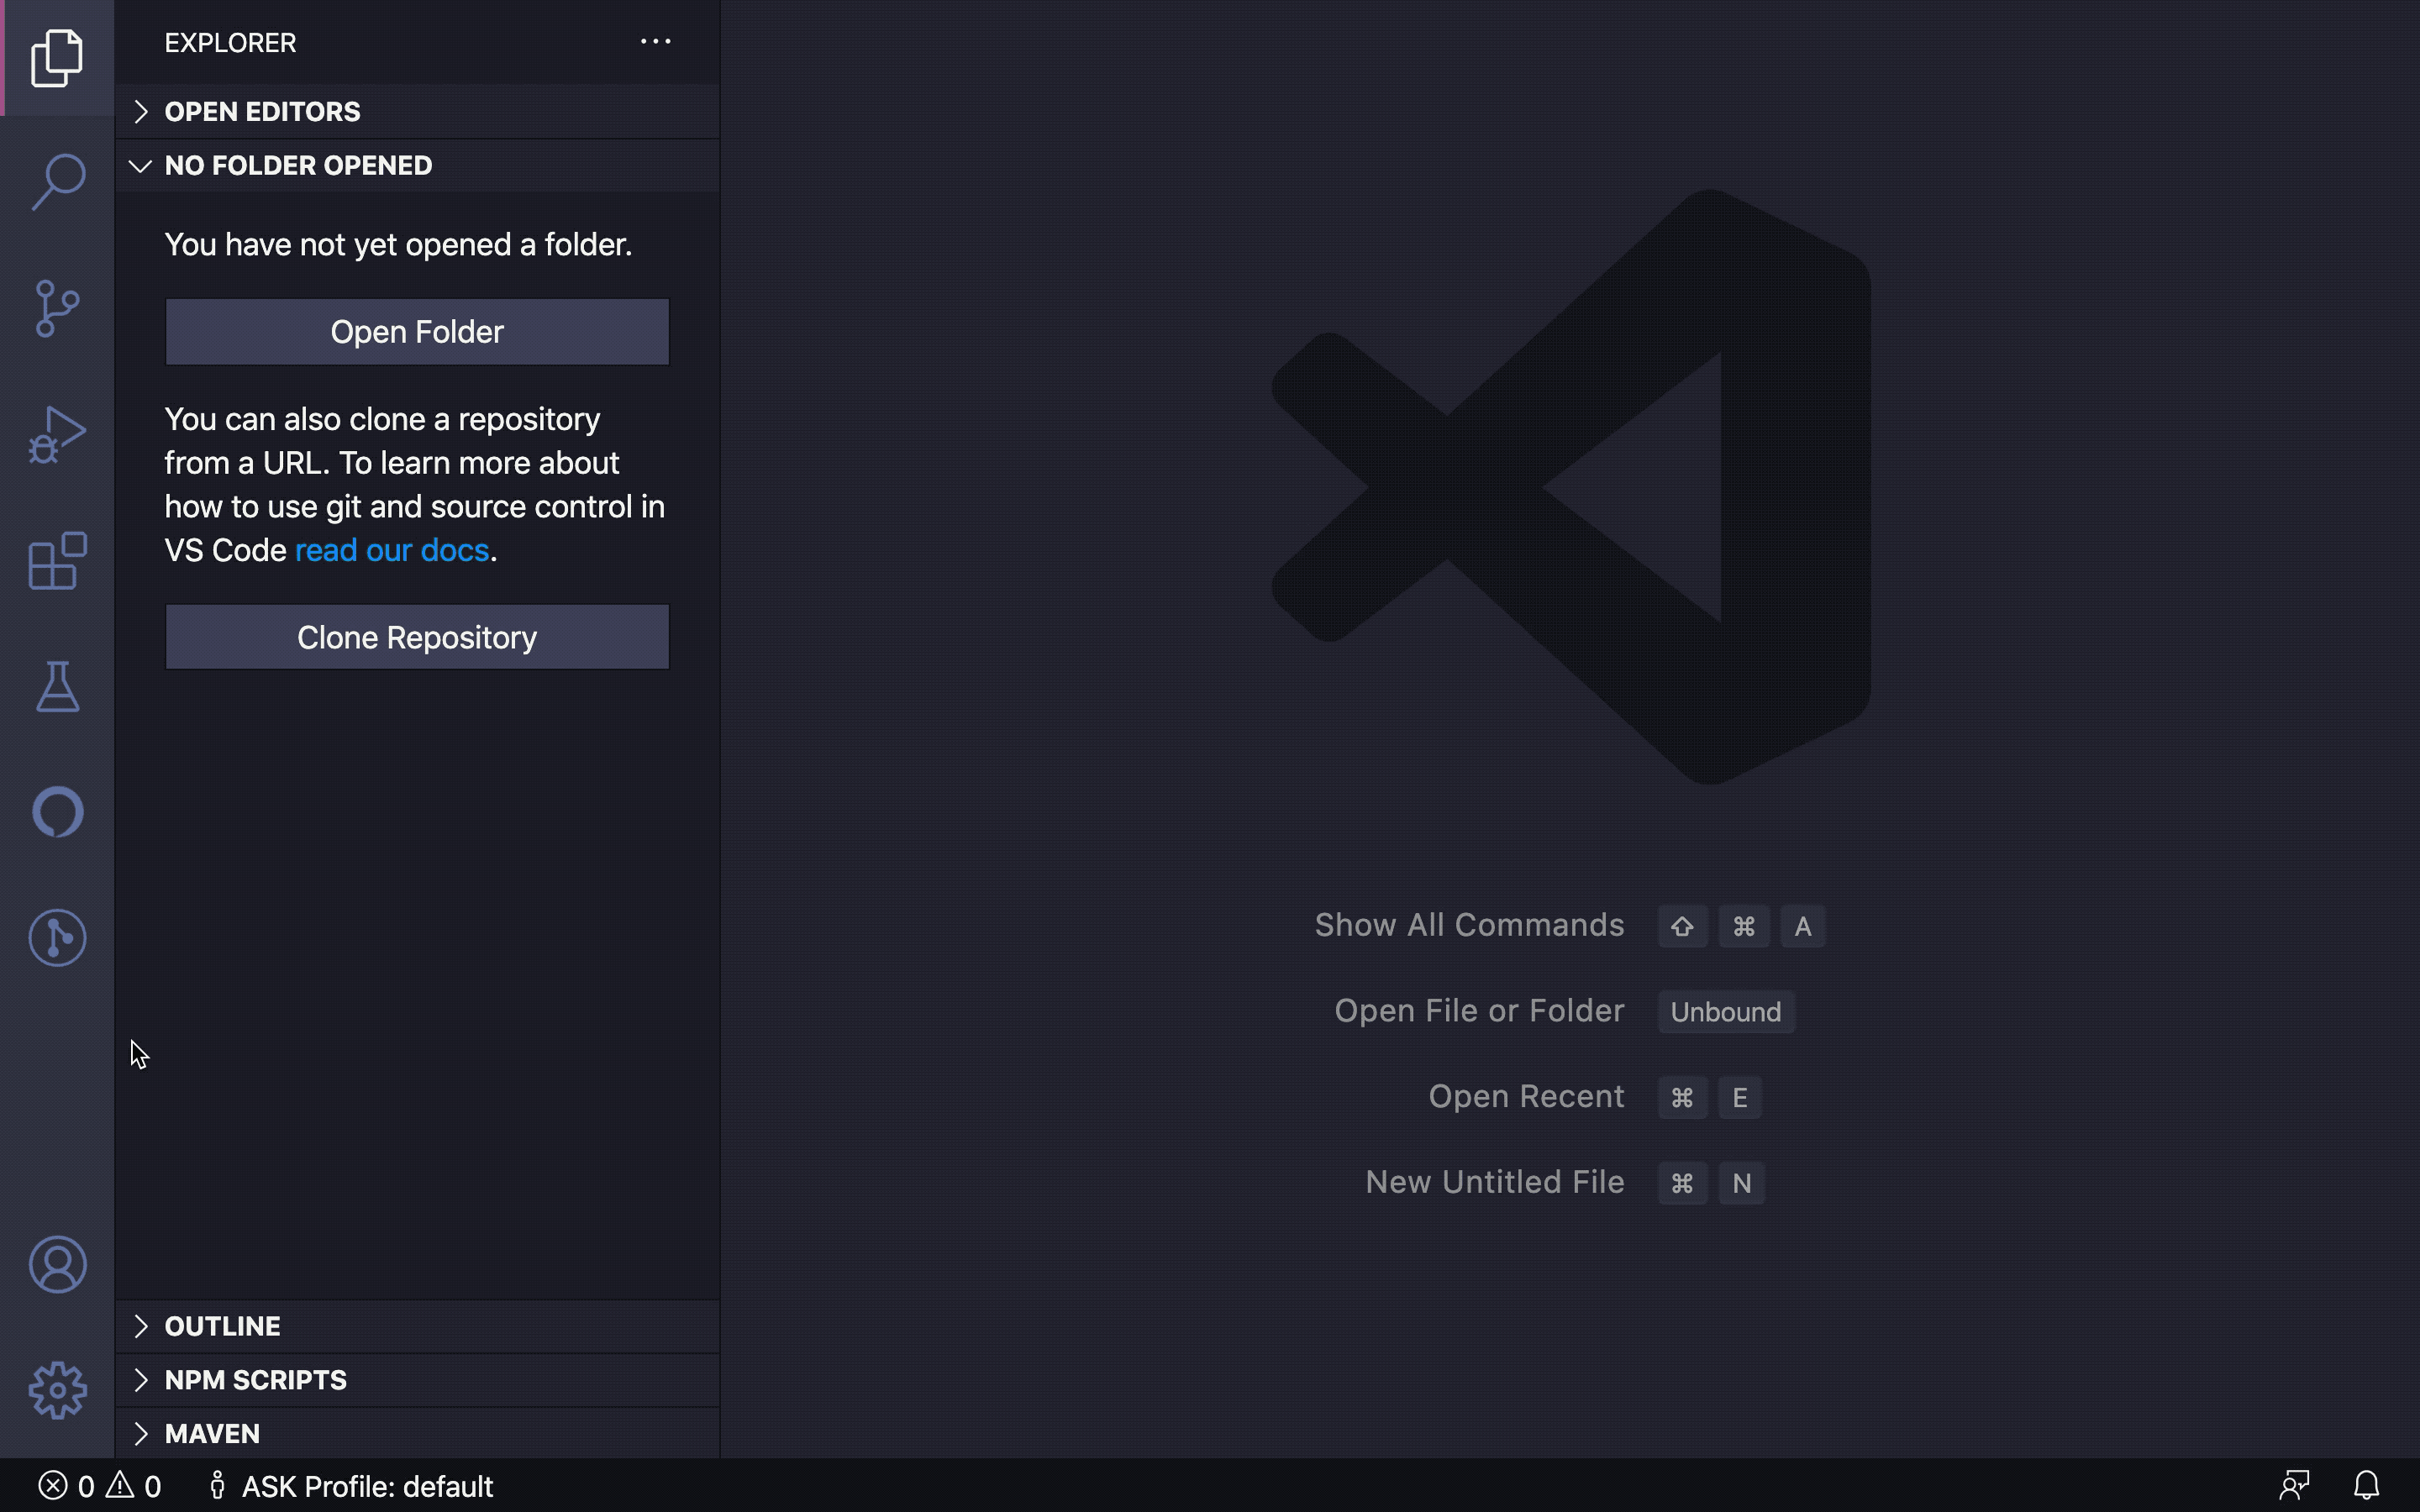The image size is (2420, 1512).
Task: Open the Extensions view
Action: [x=57, y=560]
